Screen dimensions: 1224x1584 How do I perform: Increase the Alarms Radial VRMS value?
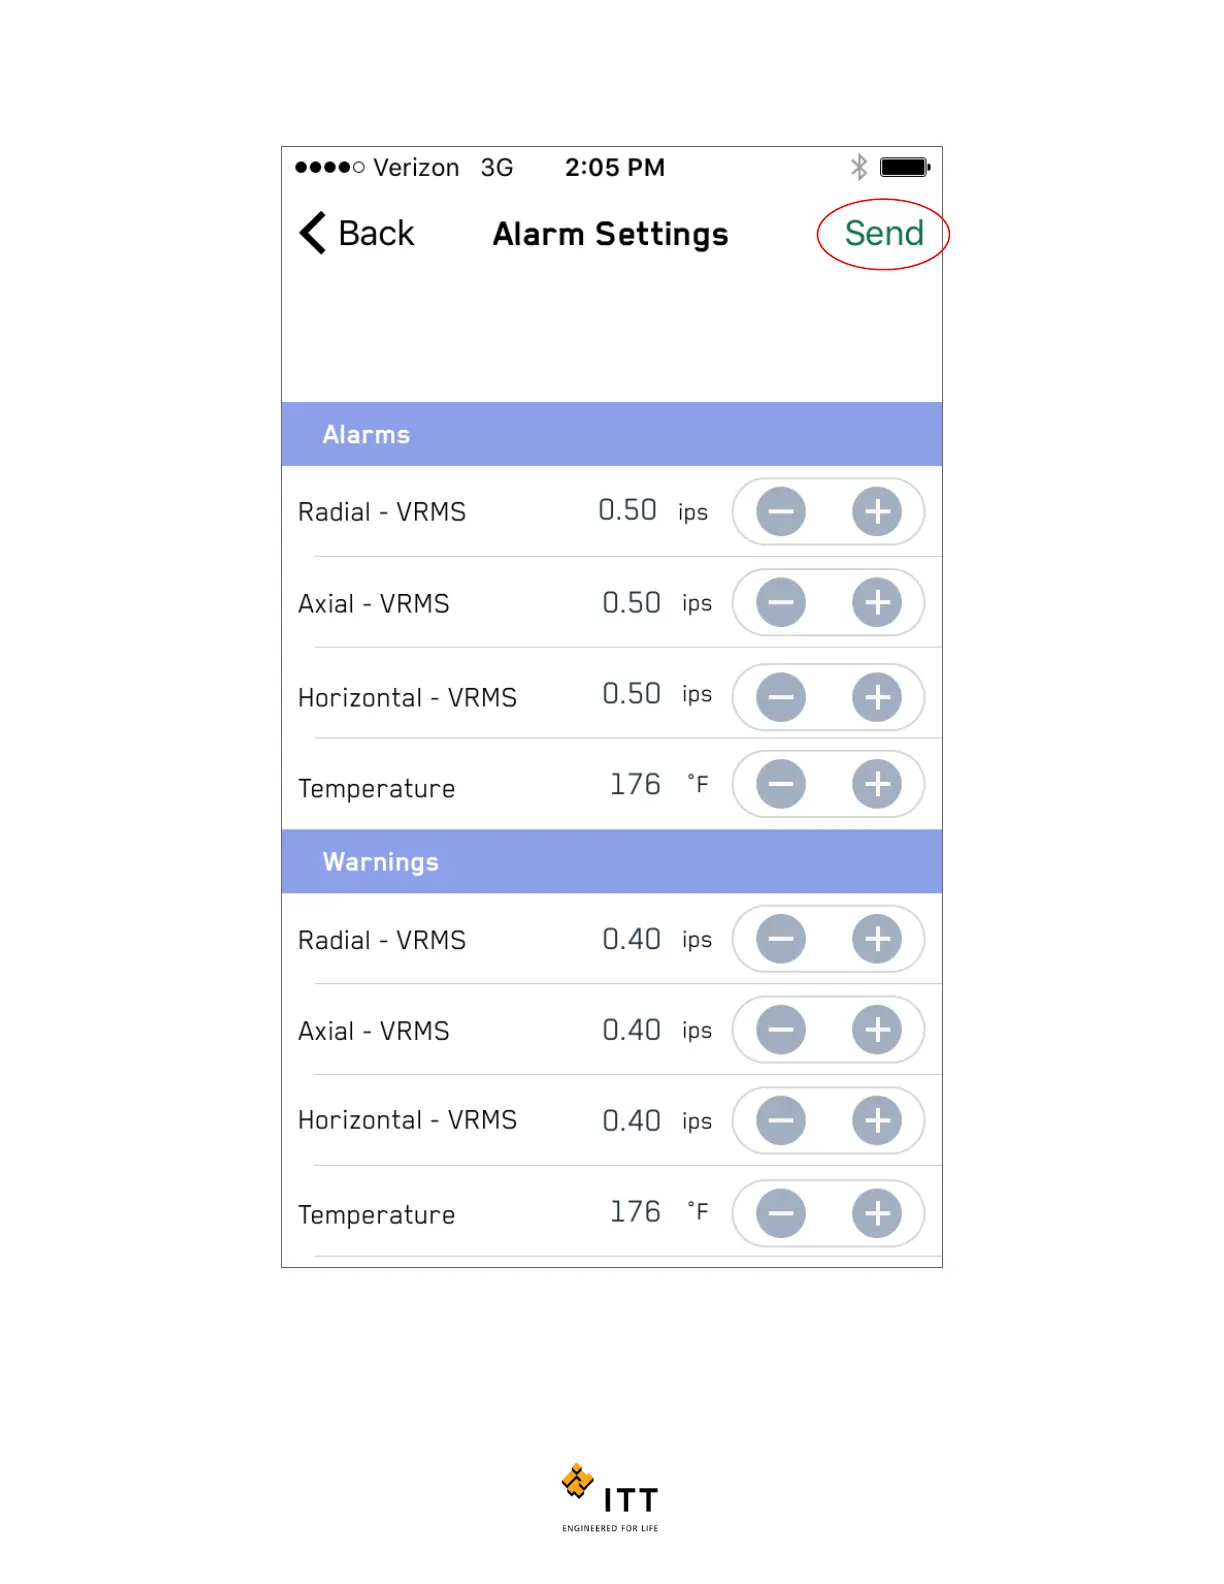(877, 512)
